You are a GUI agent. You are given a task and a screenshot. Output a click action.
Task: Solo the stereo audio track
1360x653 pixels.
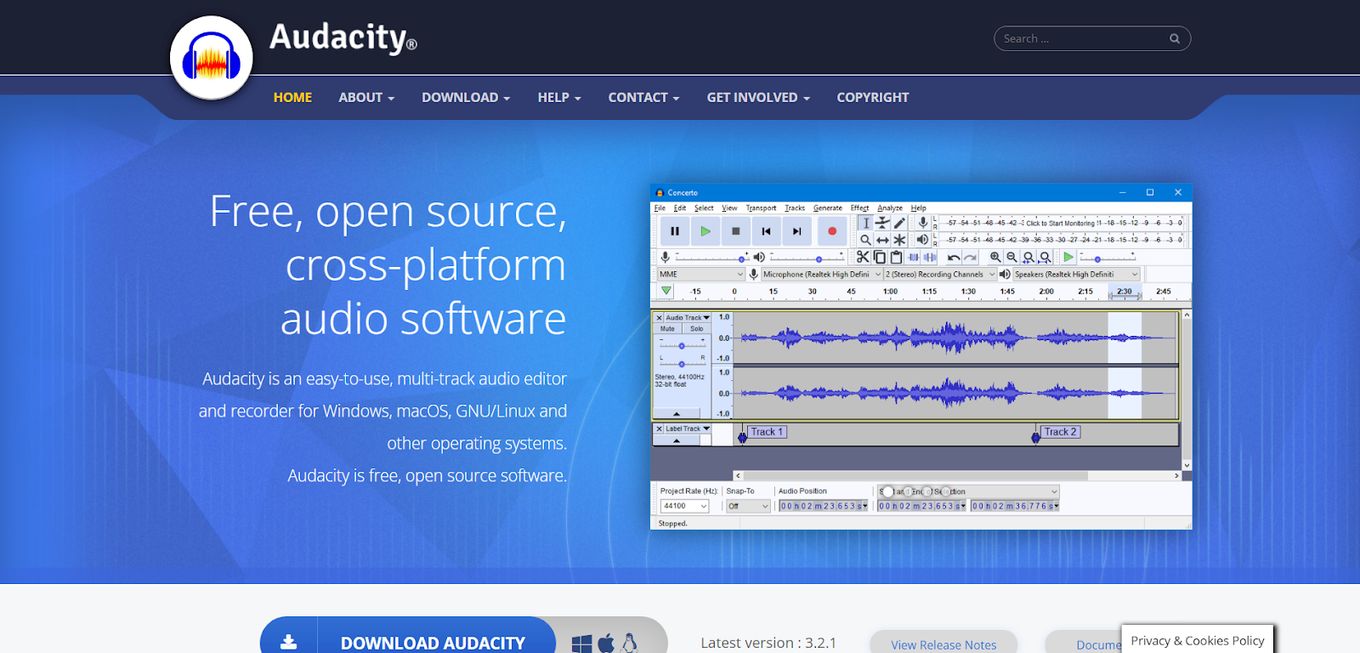[x=696, y=329]
